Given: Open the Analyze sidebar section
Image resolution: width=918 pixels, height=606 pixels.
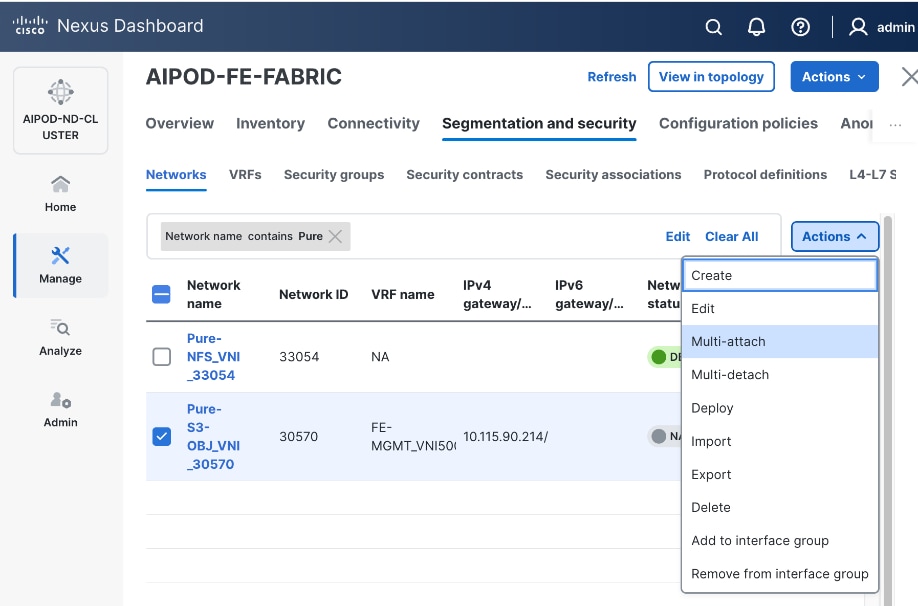Looking at the screenshot, I should pyautogui.click(x=60, y=337).
